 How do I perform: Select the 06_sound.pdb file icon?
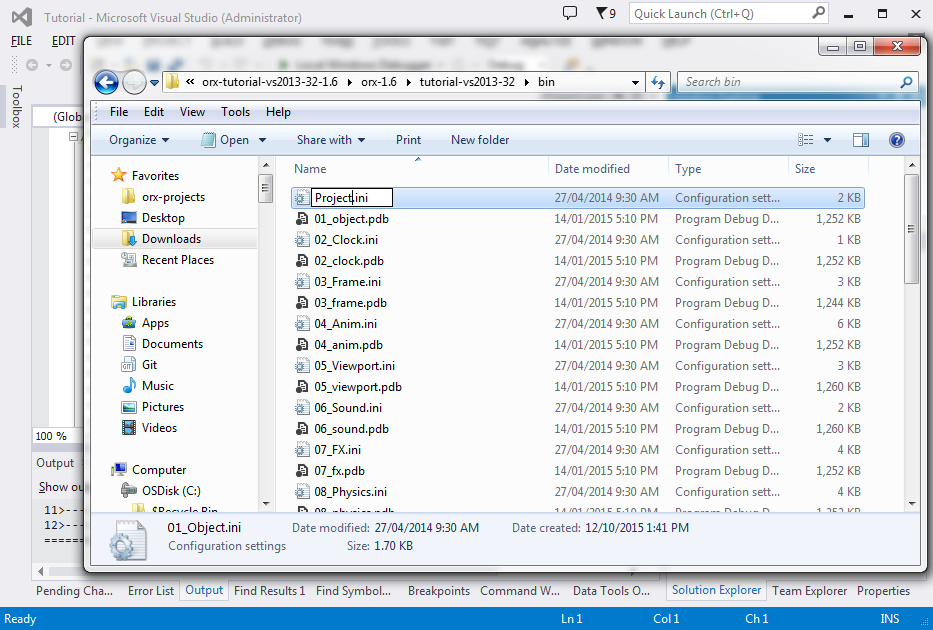click(302, 429)
